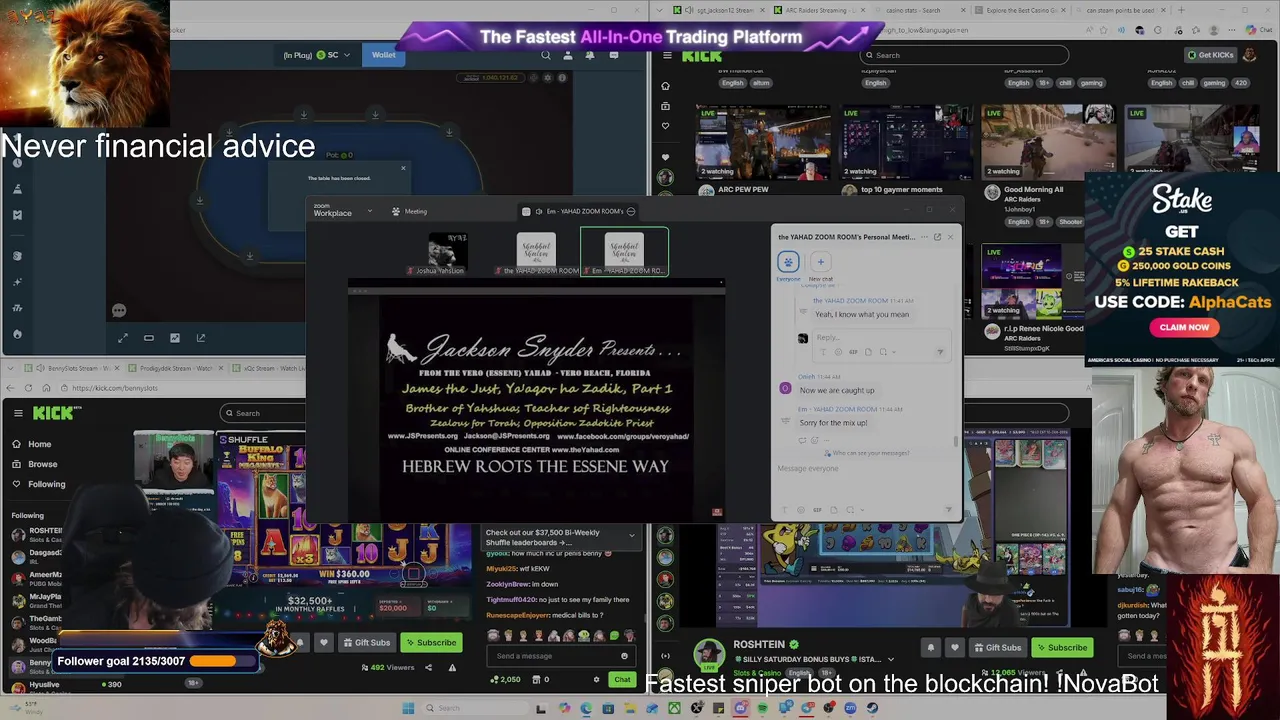Toggle the Em - YAHAD ZOOM ROOM's speaker minus icon
This screenshot has width=1280, height=720.
pyautogui.click(x=630, y=211)
